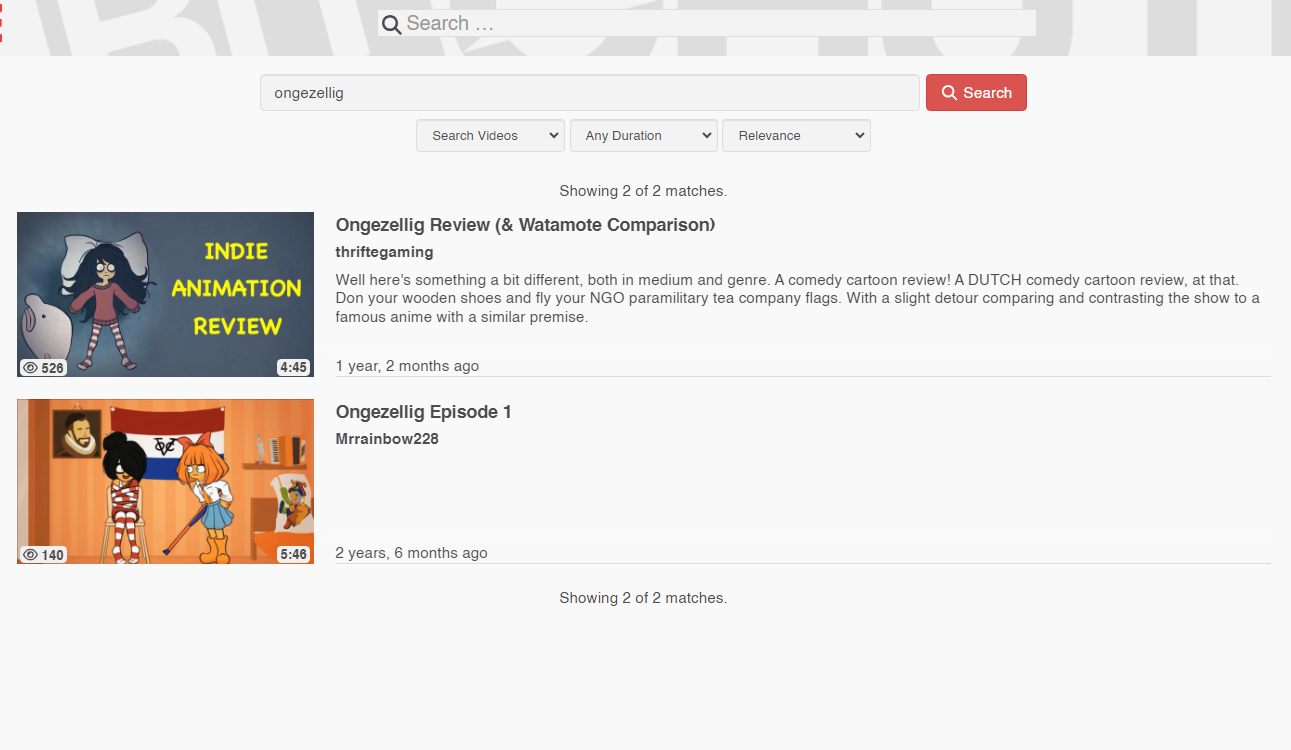The height and width of the screenshot is (750, 1291).
Task: Click the Indie Animation Review thumbnail
Action: tap(165, 294)
